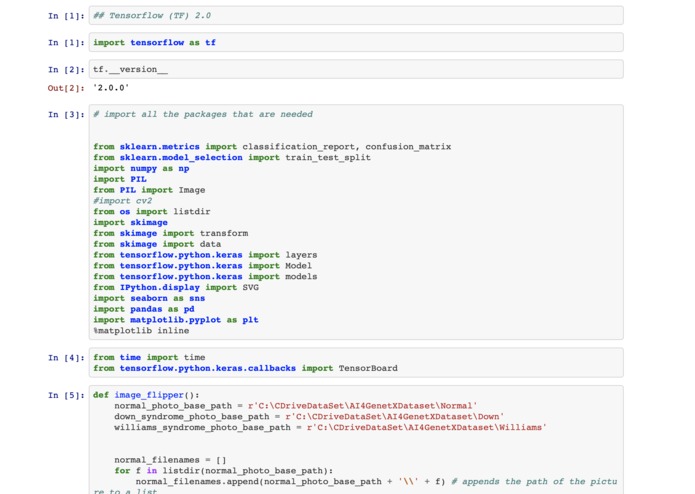The image size is (695, 494).
Task: Click the 'def image_flipper():' line
Action: click(x=146, y=395)
